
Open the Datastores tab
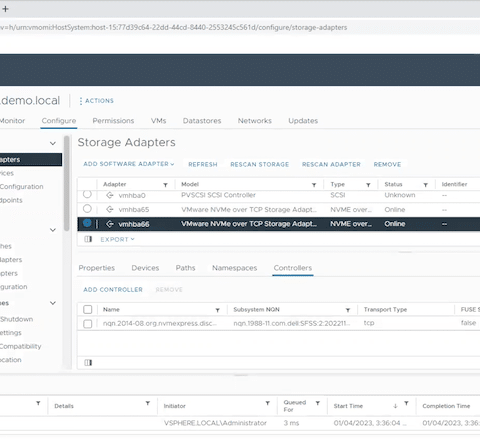click(202, 121)
